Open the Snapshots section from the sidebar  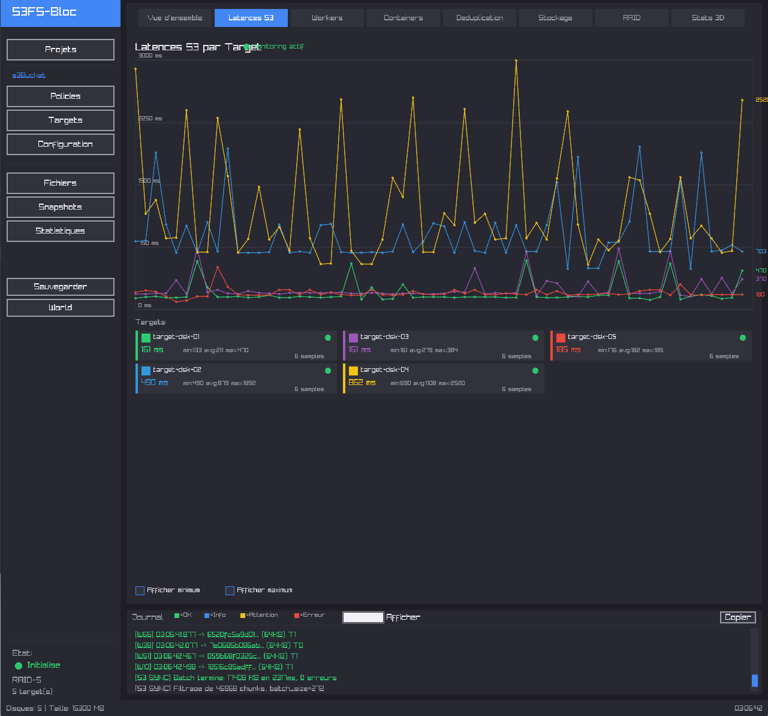pyautogui.click(x=60, y=207)
